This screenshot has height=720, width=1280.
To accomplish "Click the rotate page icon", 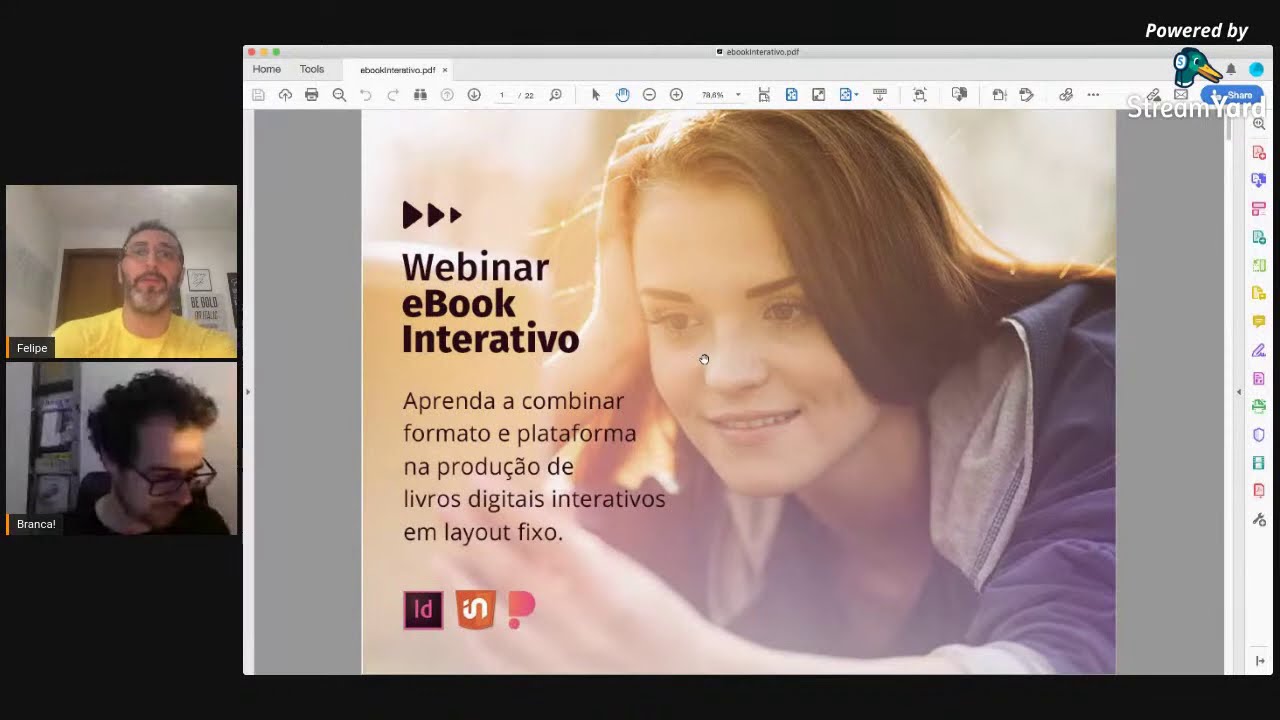I will tap(999, 95).
